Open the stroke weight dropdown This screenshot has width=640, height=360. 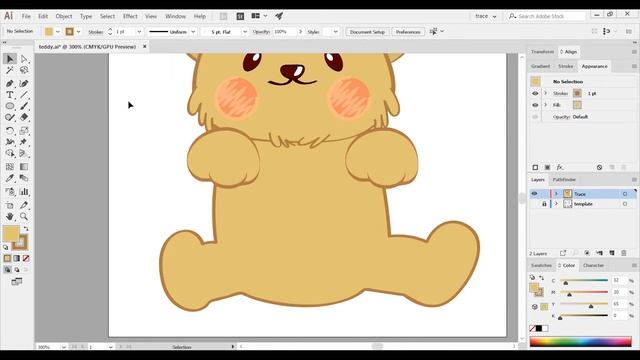pos(139,31)
